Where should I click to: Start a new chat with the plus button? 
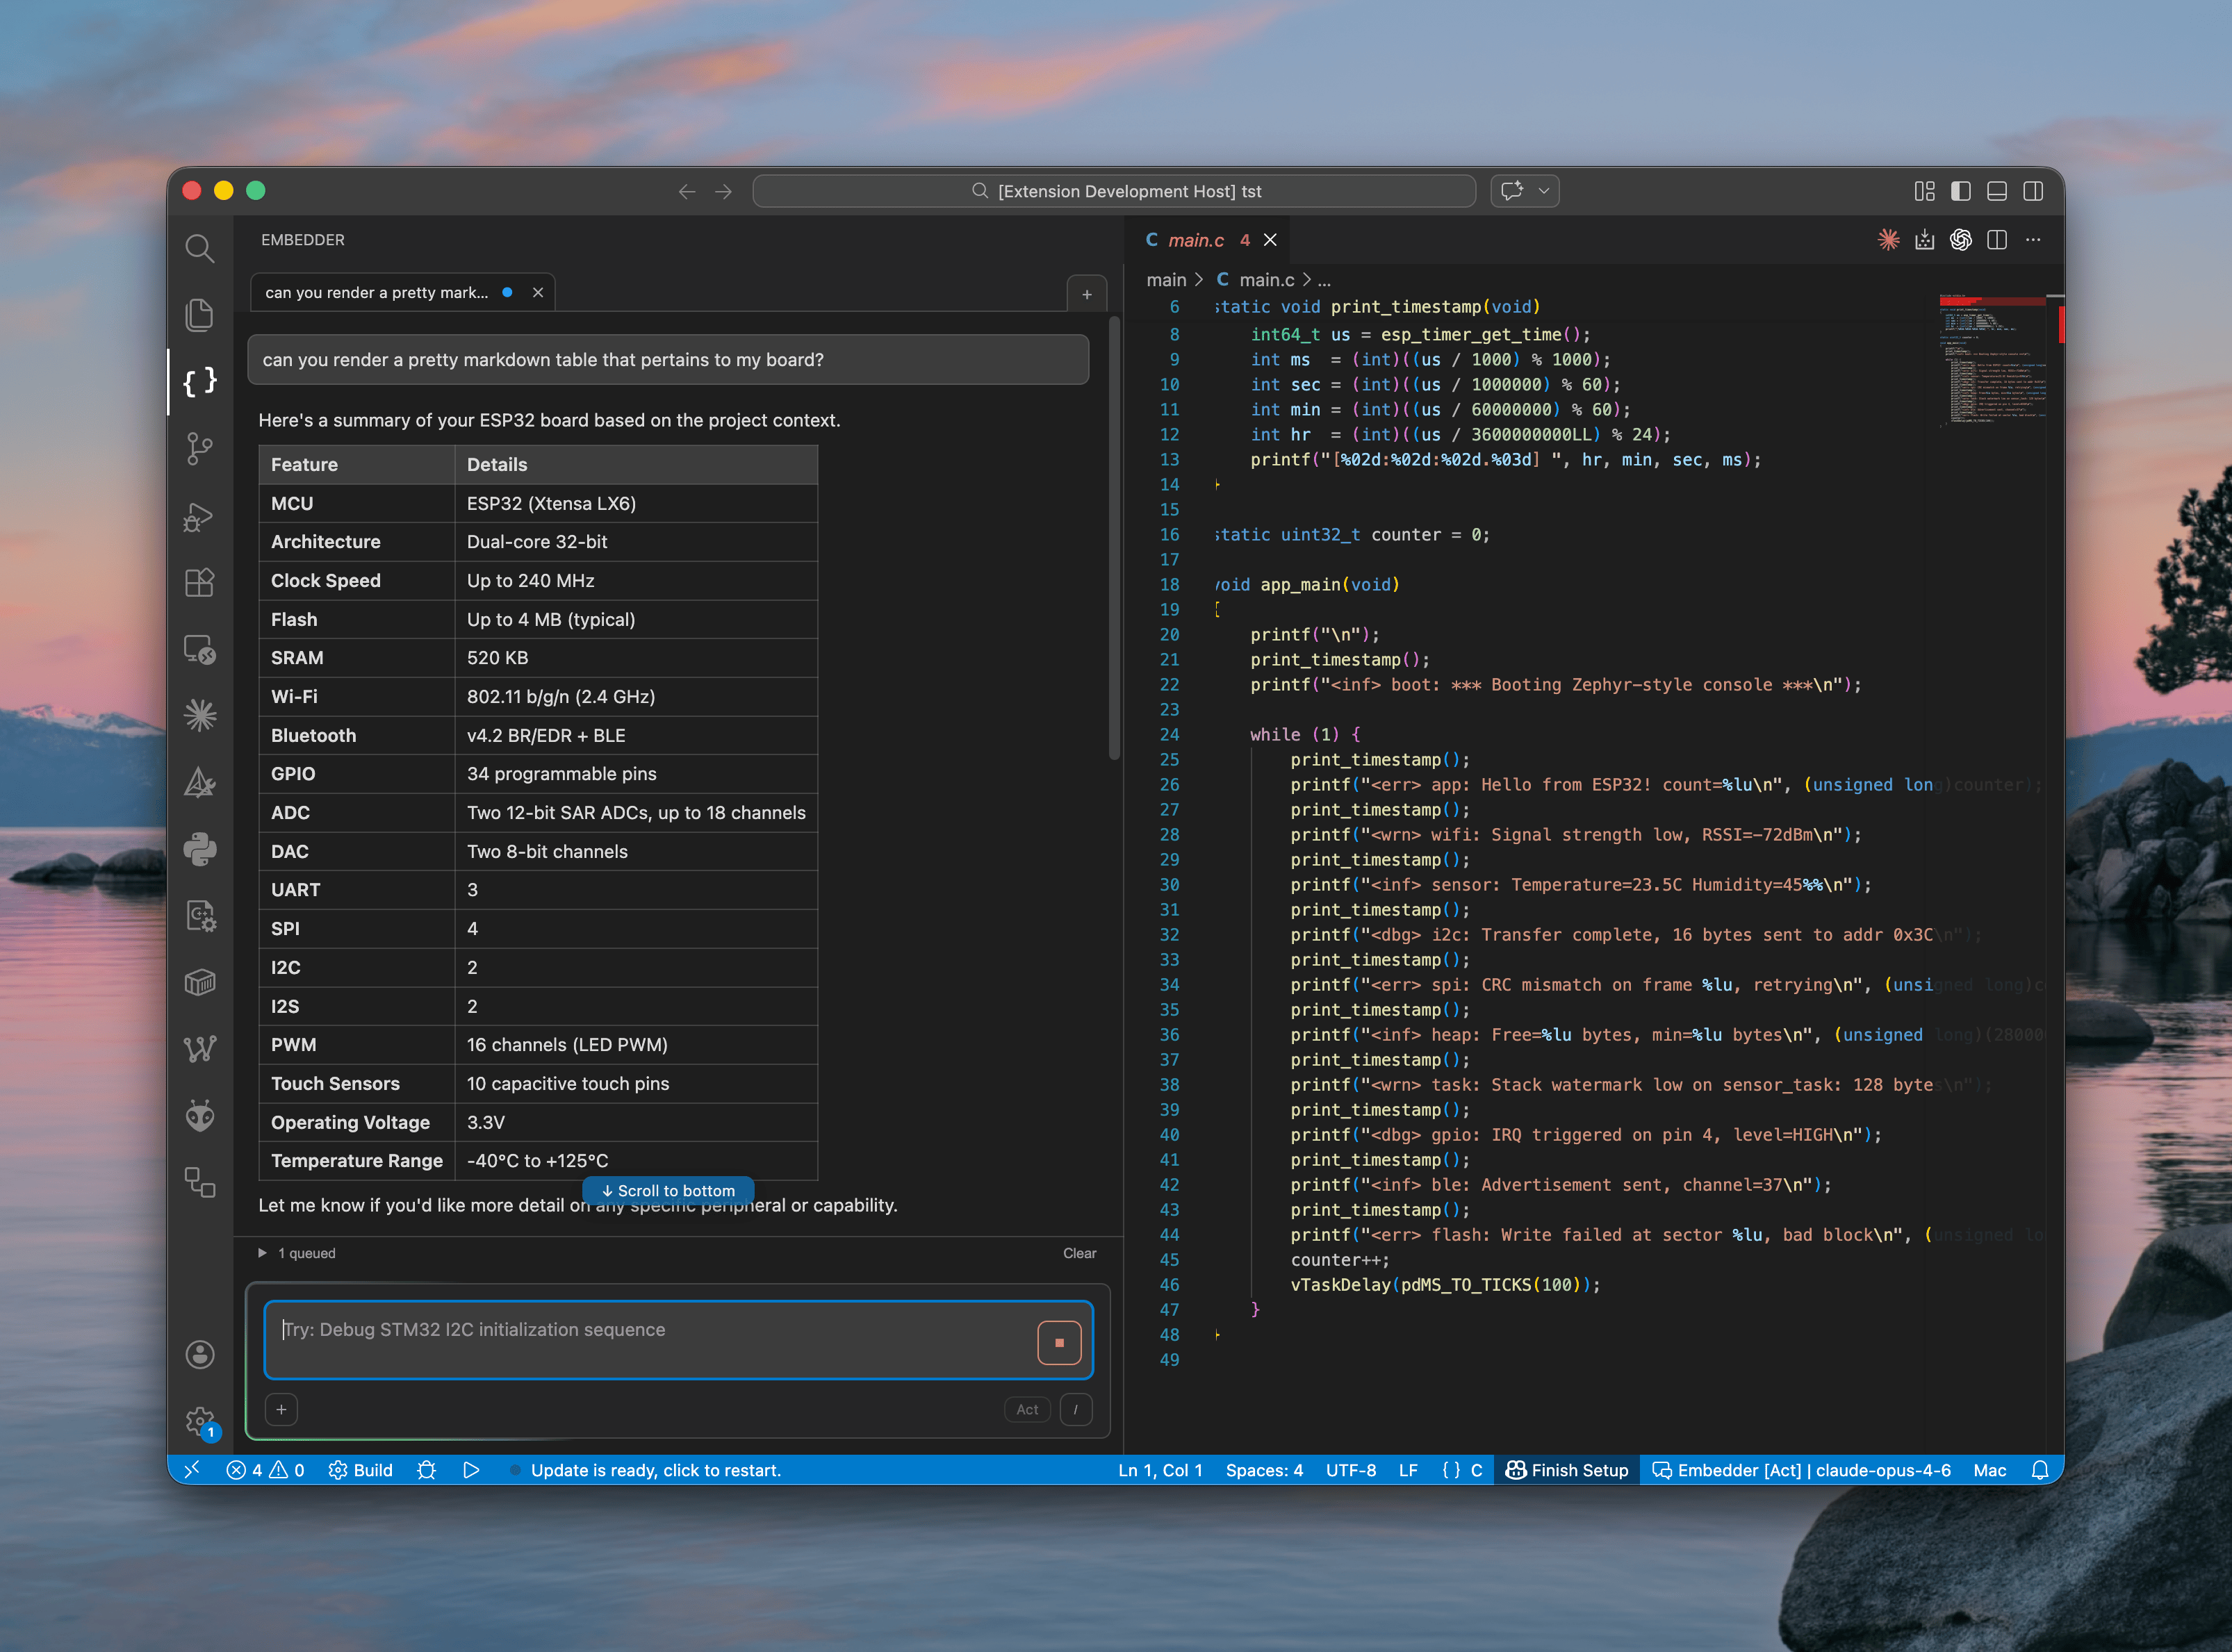point(1087,294)
